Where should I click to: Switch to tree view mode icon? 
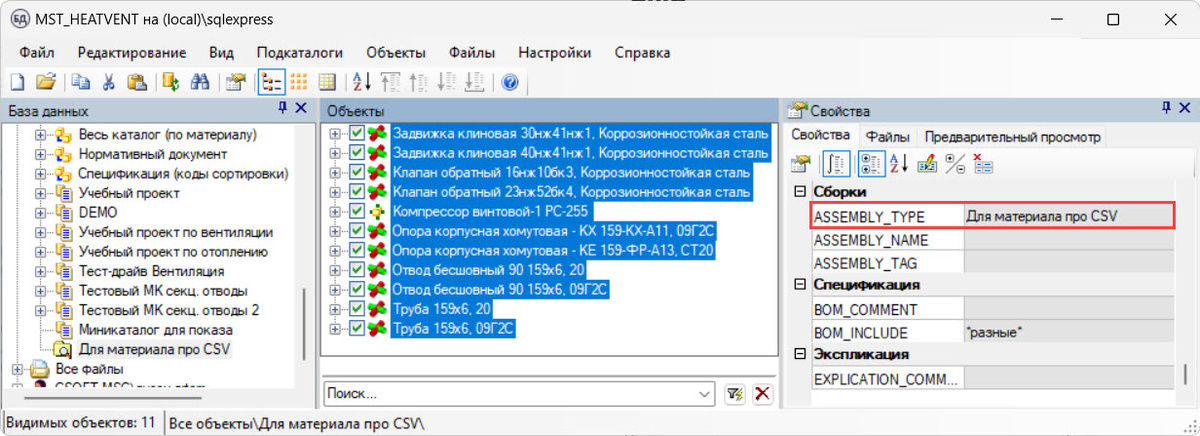coord(270,83)
